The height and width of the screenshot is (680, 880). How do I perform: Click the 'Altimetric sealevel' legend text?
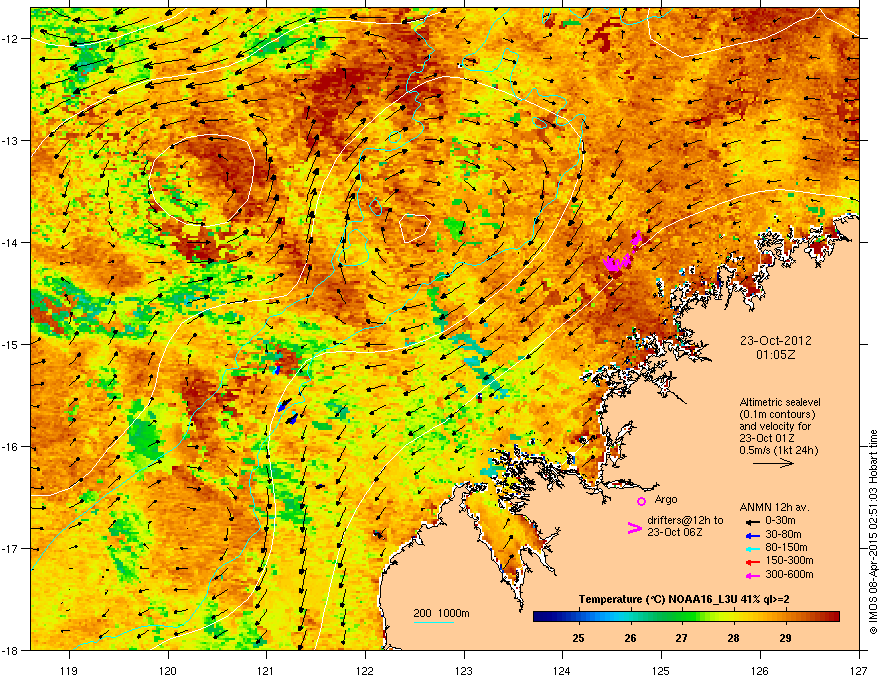pos(780,402)
